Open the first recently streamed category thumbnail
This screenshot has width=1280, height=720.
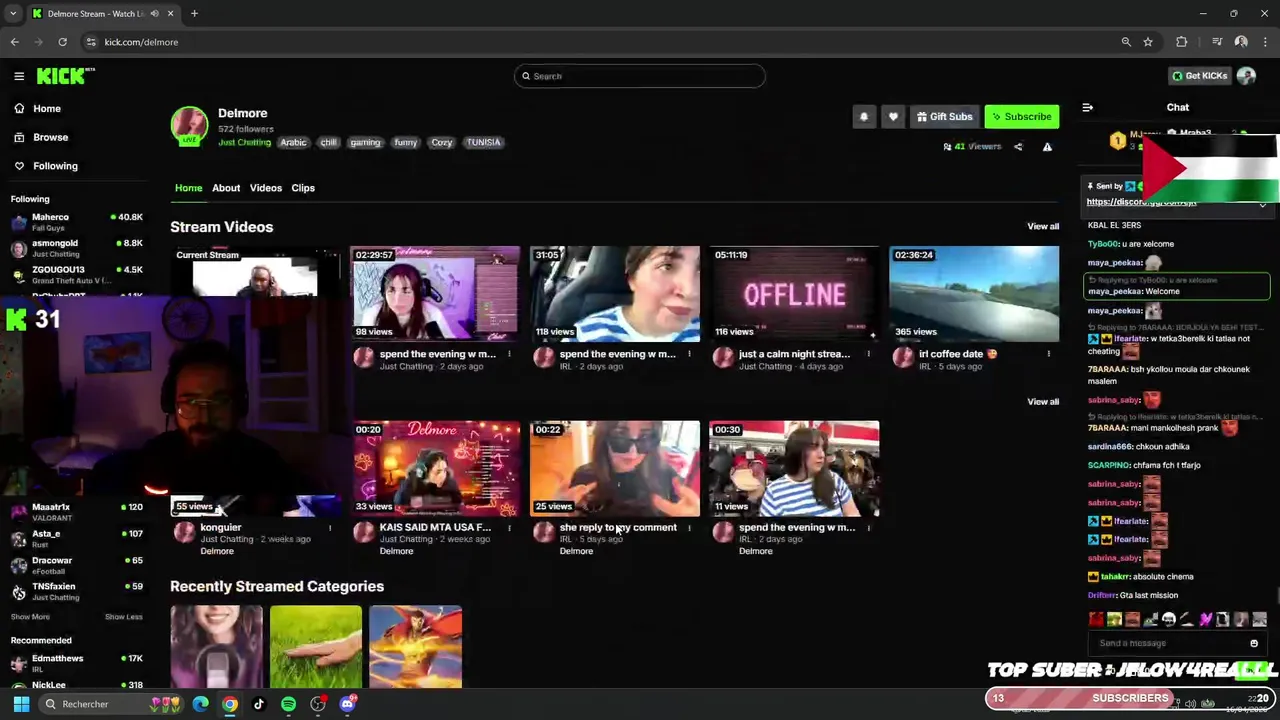[x=216, y=647]
